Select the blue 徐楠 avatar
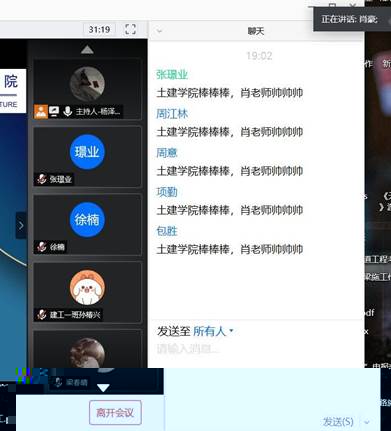Screen dimensions: 391x431 click(x=87, y=220)
